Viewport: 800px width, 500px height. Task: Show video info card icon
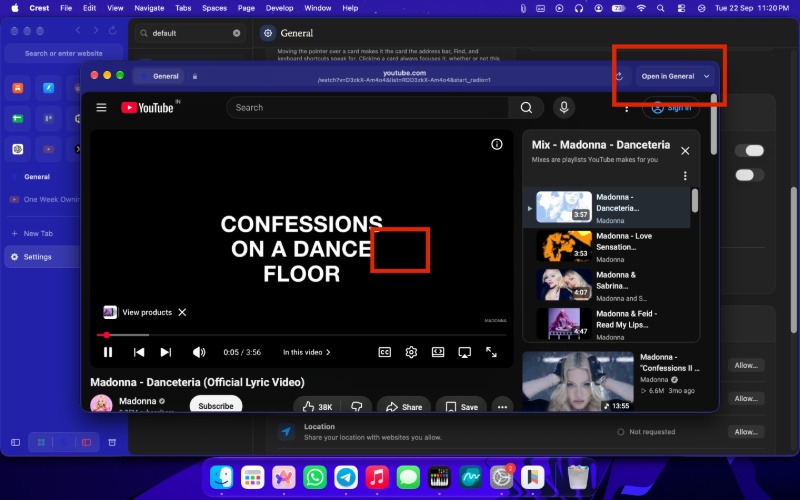496,144
